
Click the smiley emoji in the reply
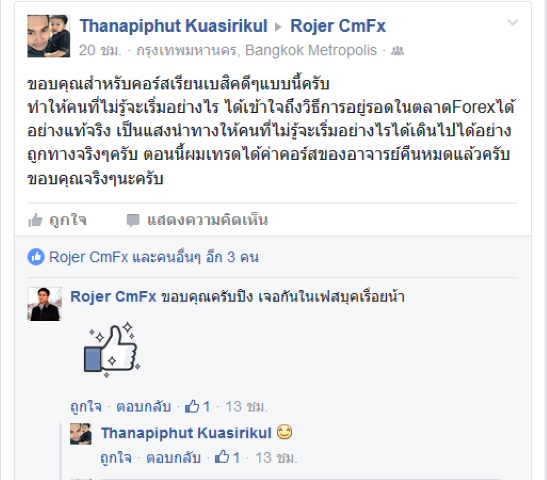point(284,432)
